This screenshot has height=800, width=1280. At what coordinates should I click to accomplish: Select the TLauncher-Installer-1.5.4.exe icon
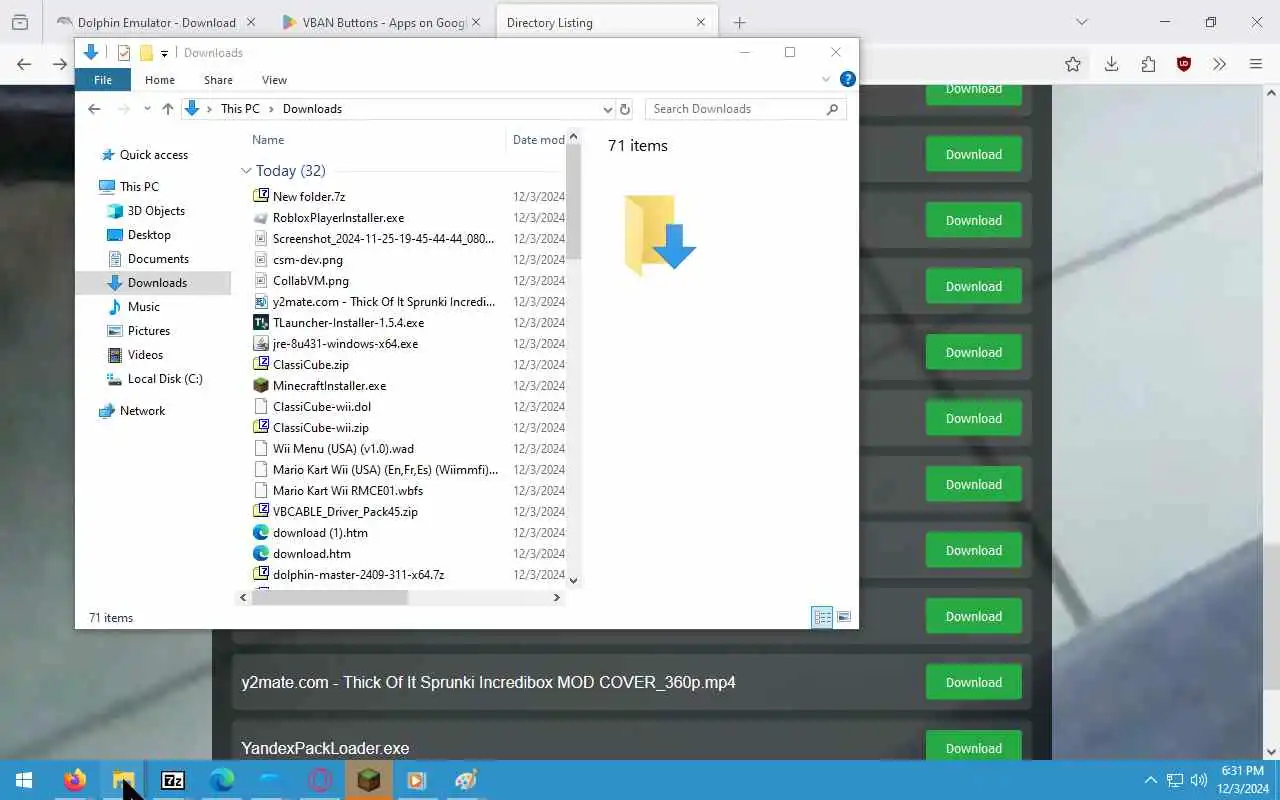(x=261, y=322)
